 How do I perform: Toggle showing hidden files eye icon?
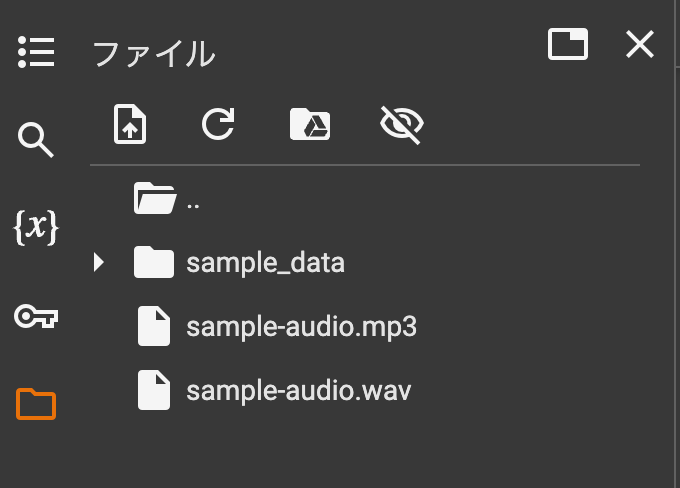(x=402, y=124)
